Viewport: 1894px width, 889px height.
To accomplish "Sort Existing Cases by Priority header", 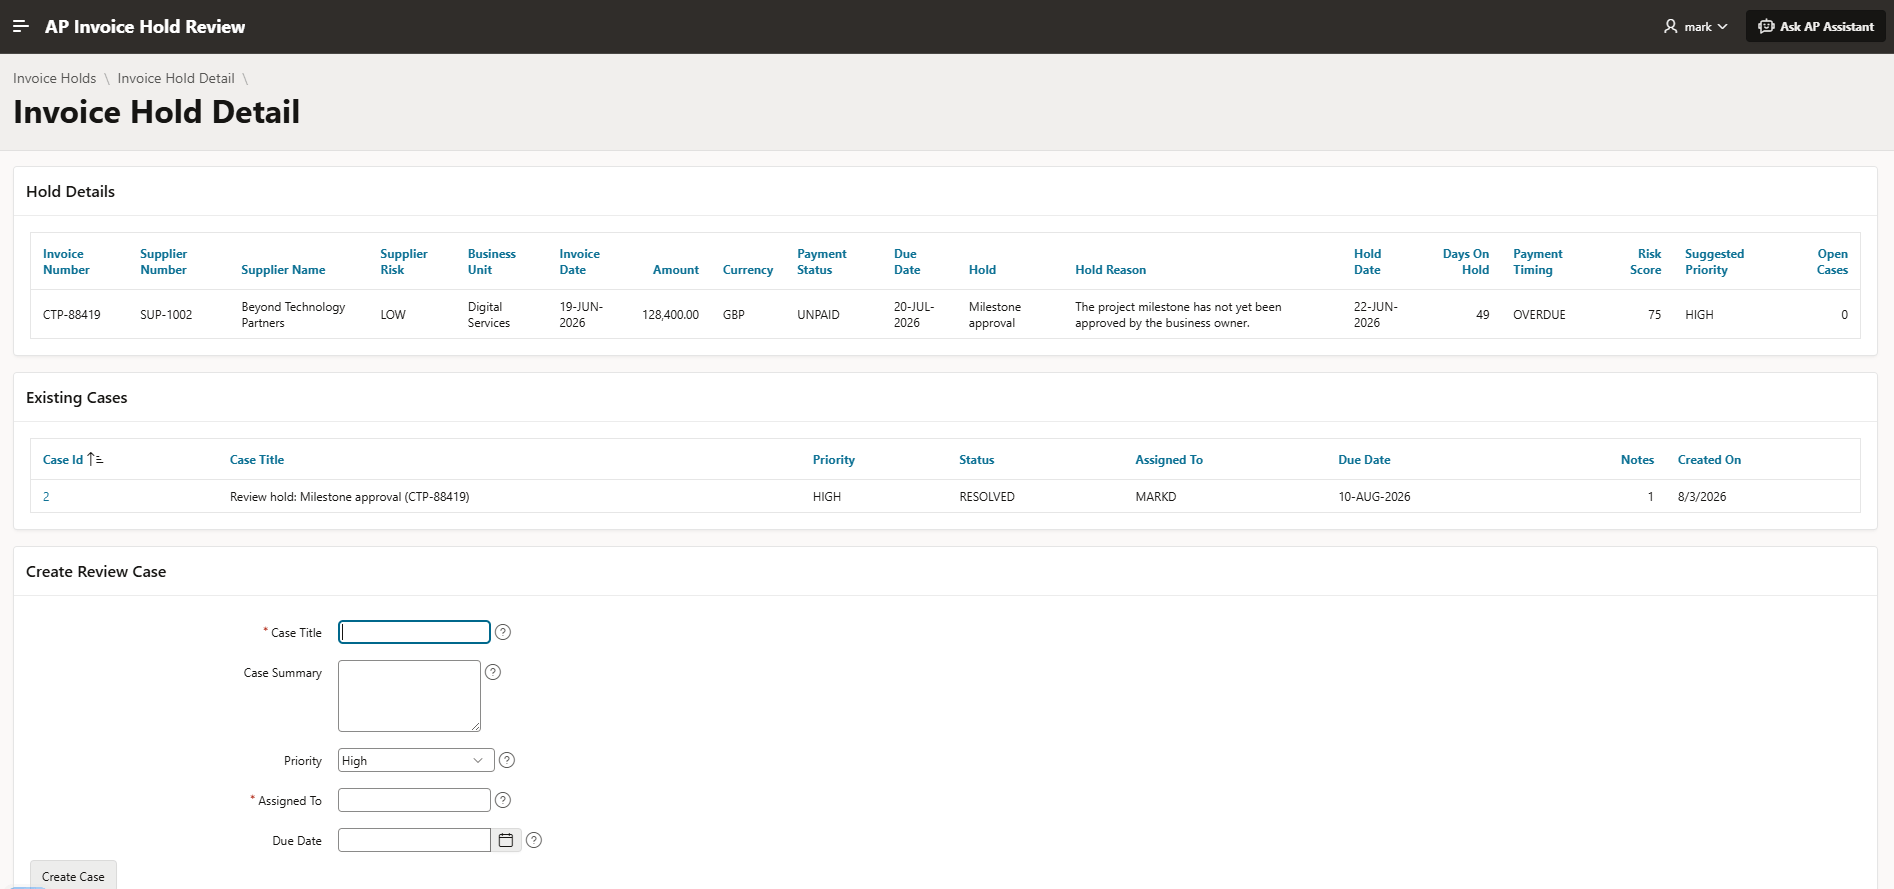I will coord(834,460).
